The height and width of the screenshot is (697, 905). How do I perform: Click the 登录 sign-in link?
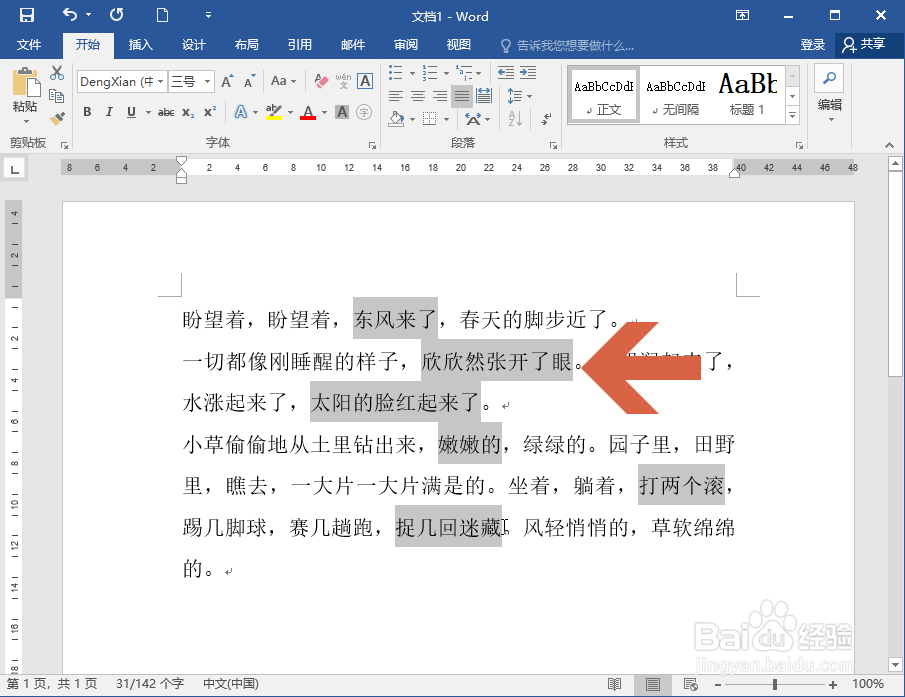813,44
